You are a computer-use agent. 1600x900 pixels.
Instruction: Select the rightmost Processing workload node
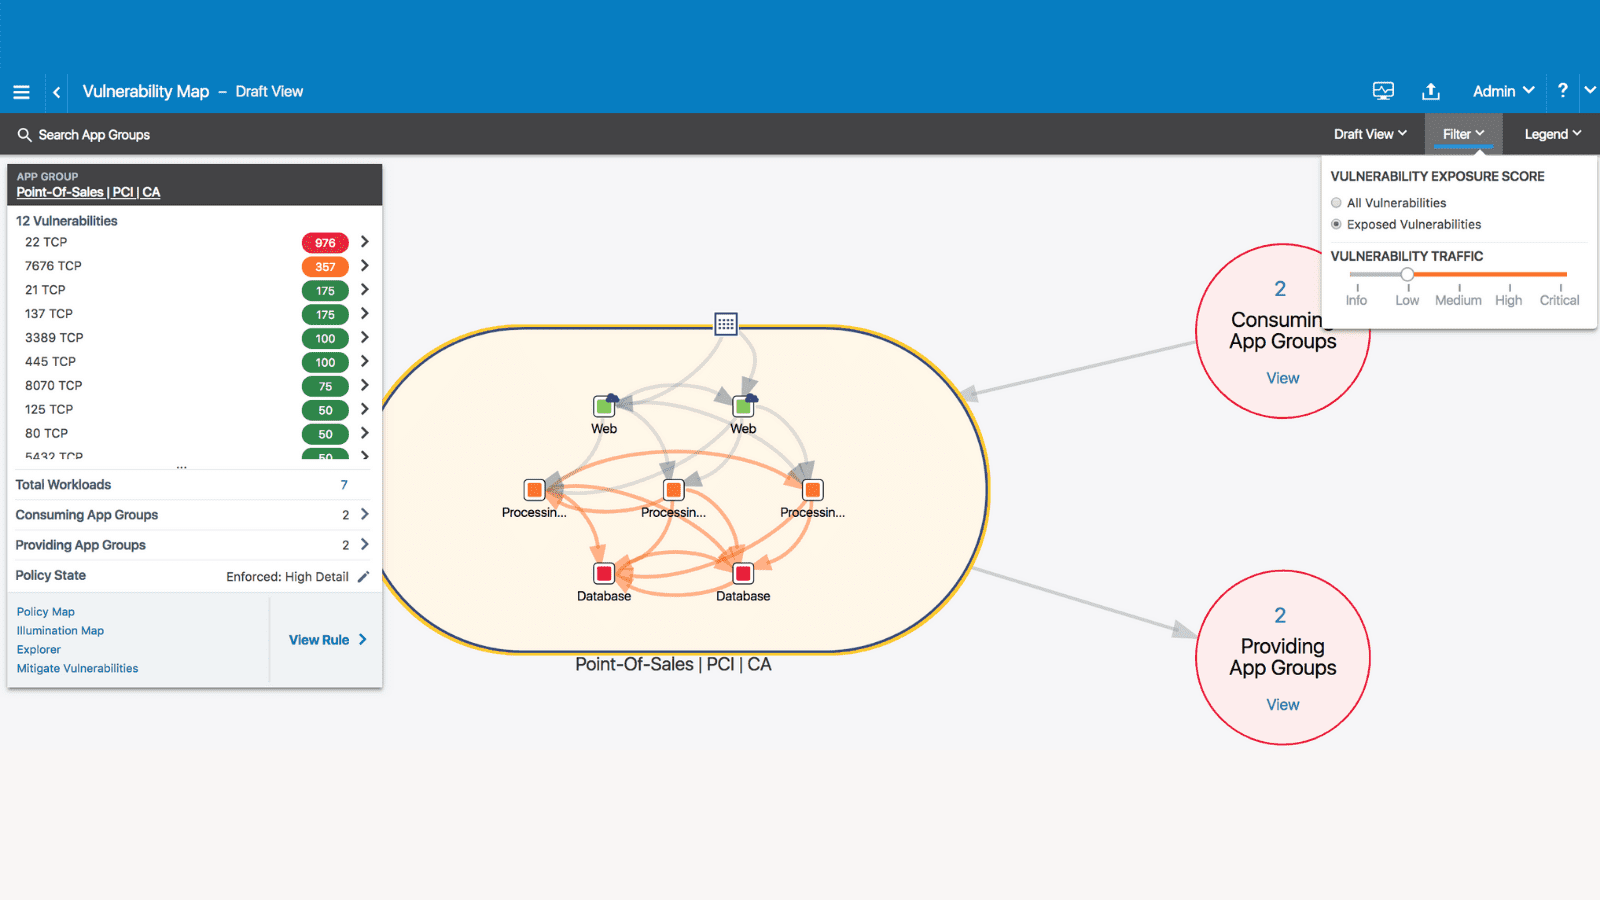812,490
